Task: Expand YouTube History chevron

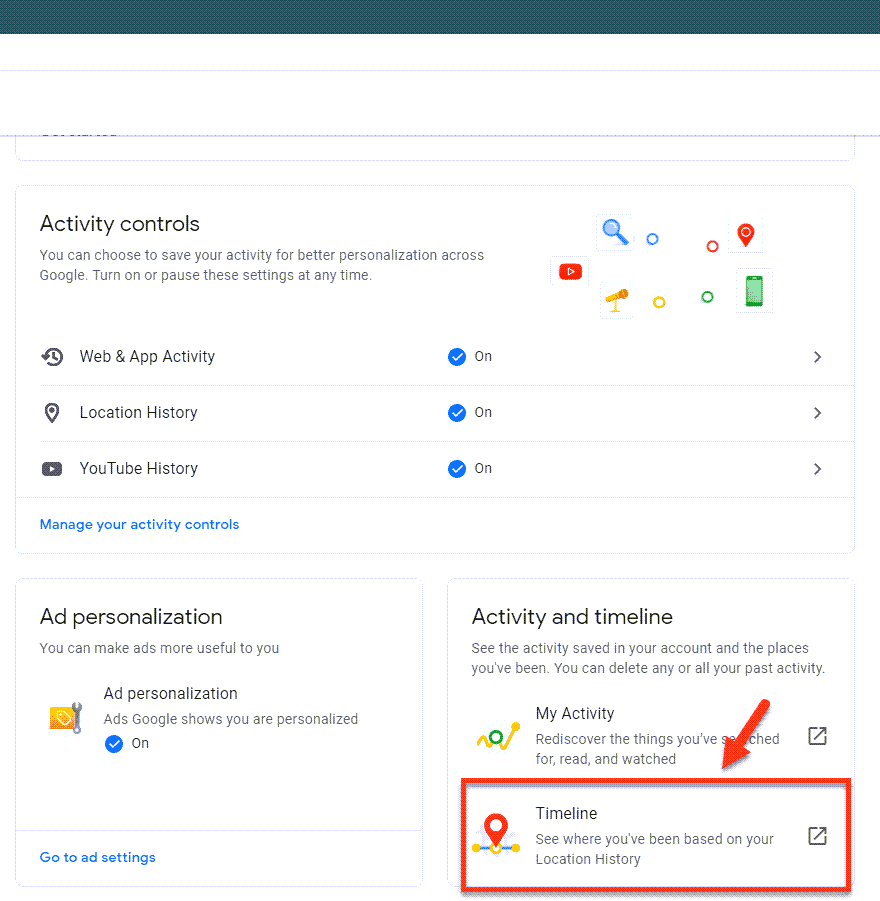Action: [x=817, y=469]
